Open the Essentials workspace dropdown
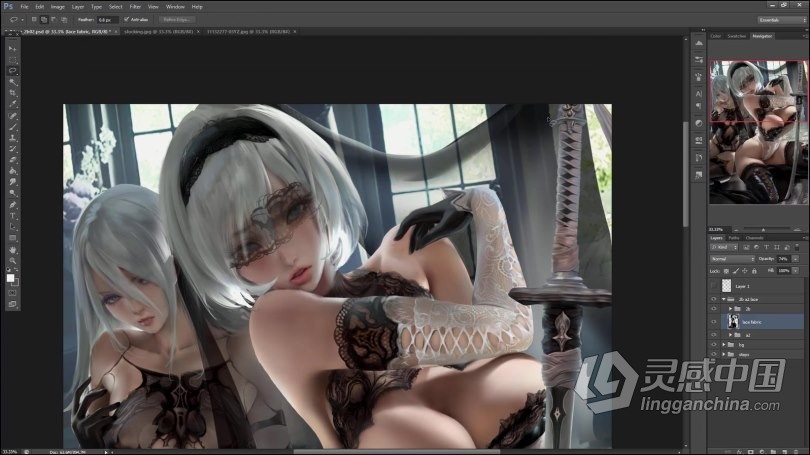Screen dimensions: 810x455 [781, 20]
